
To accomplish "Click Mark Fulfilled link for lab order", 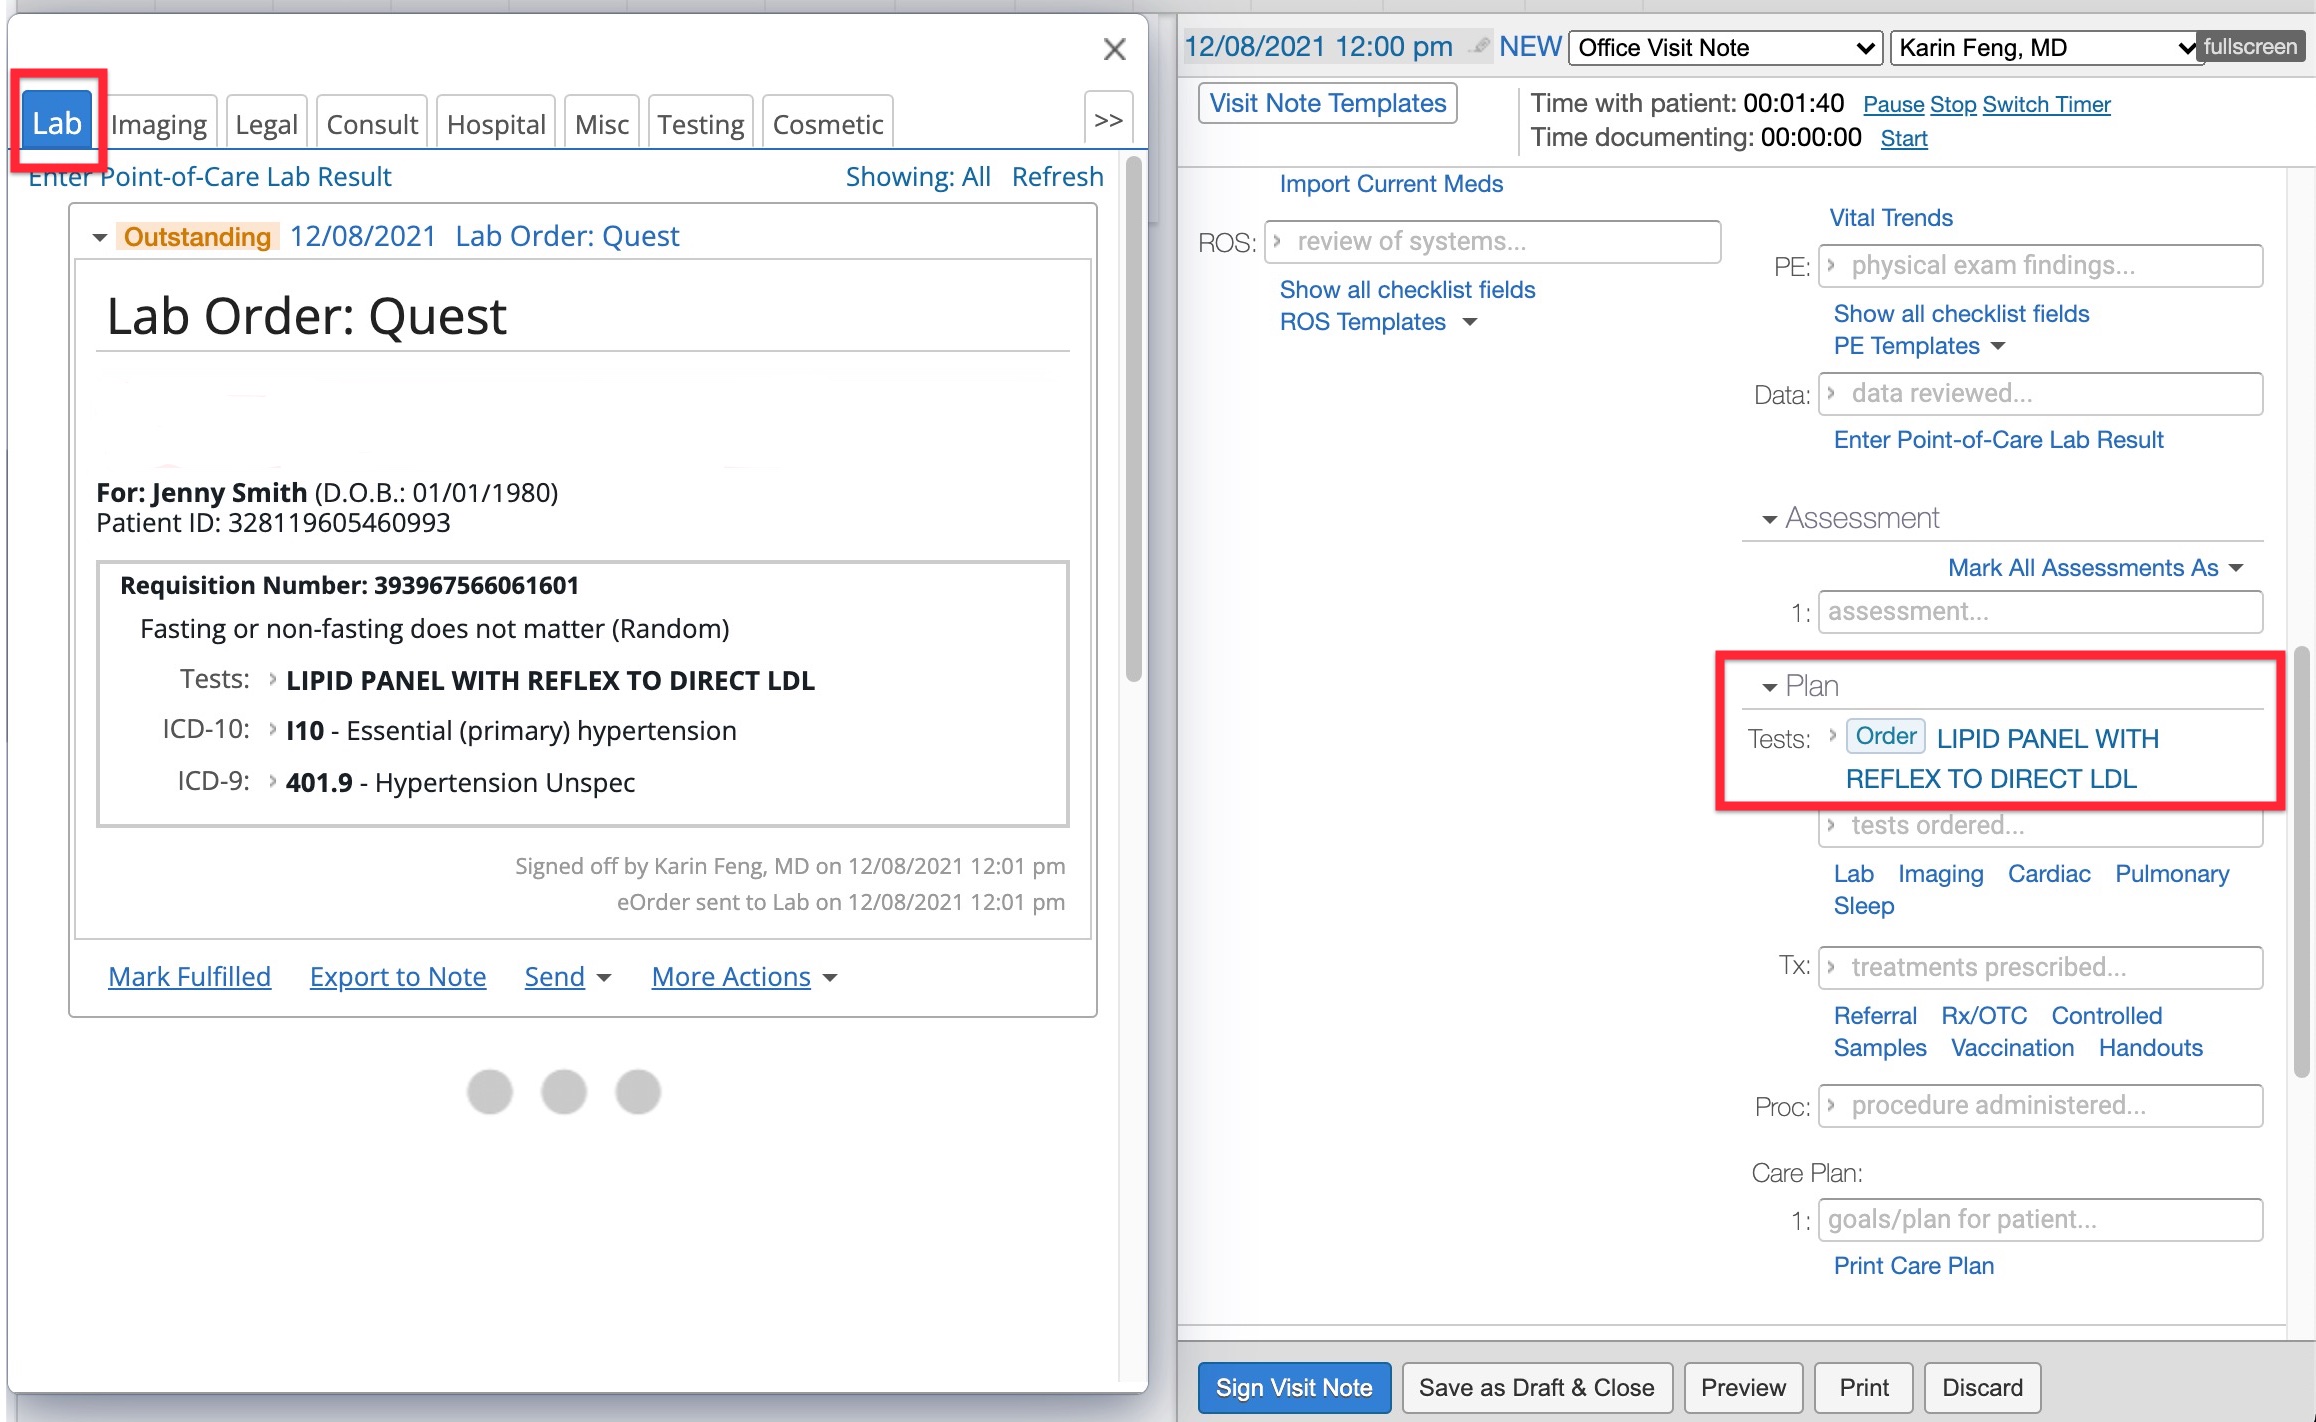I will (187, 976).
